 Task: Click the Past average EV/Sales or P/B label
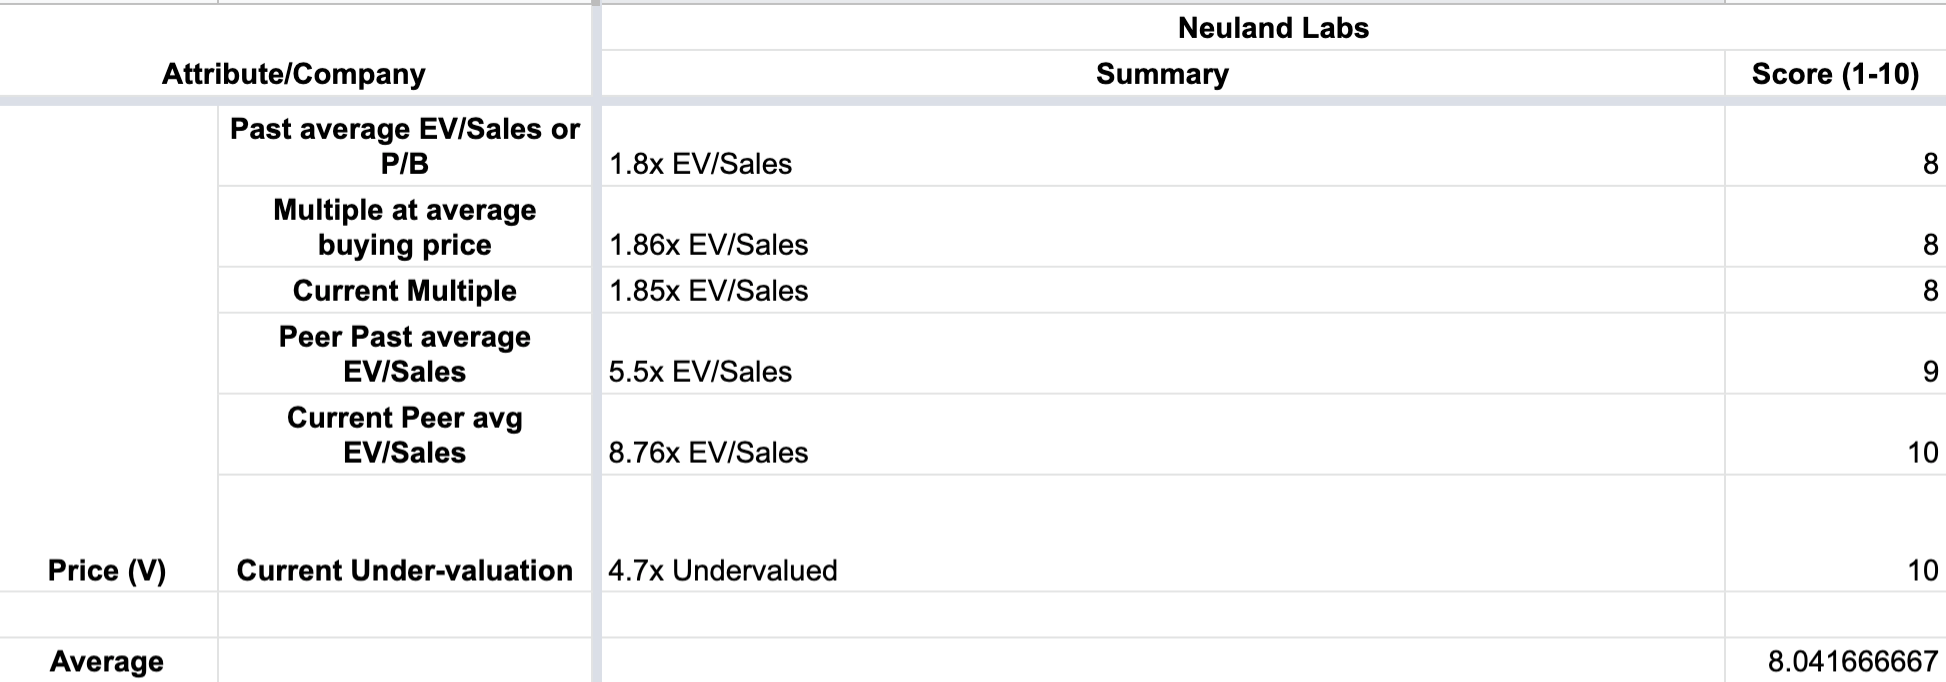click(404, 146)
